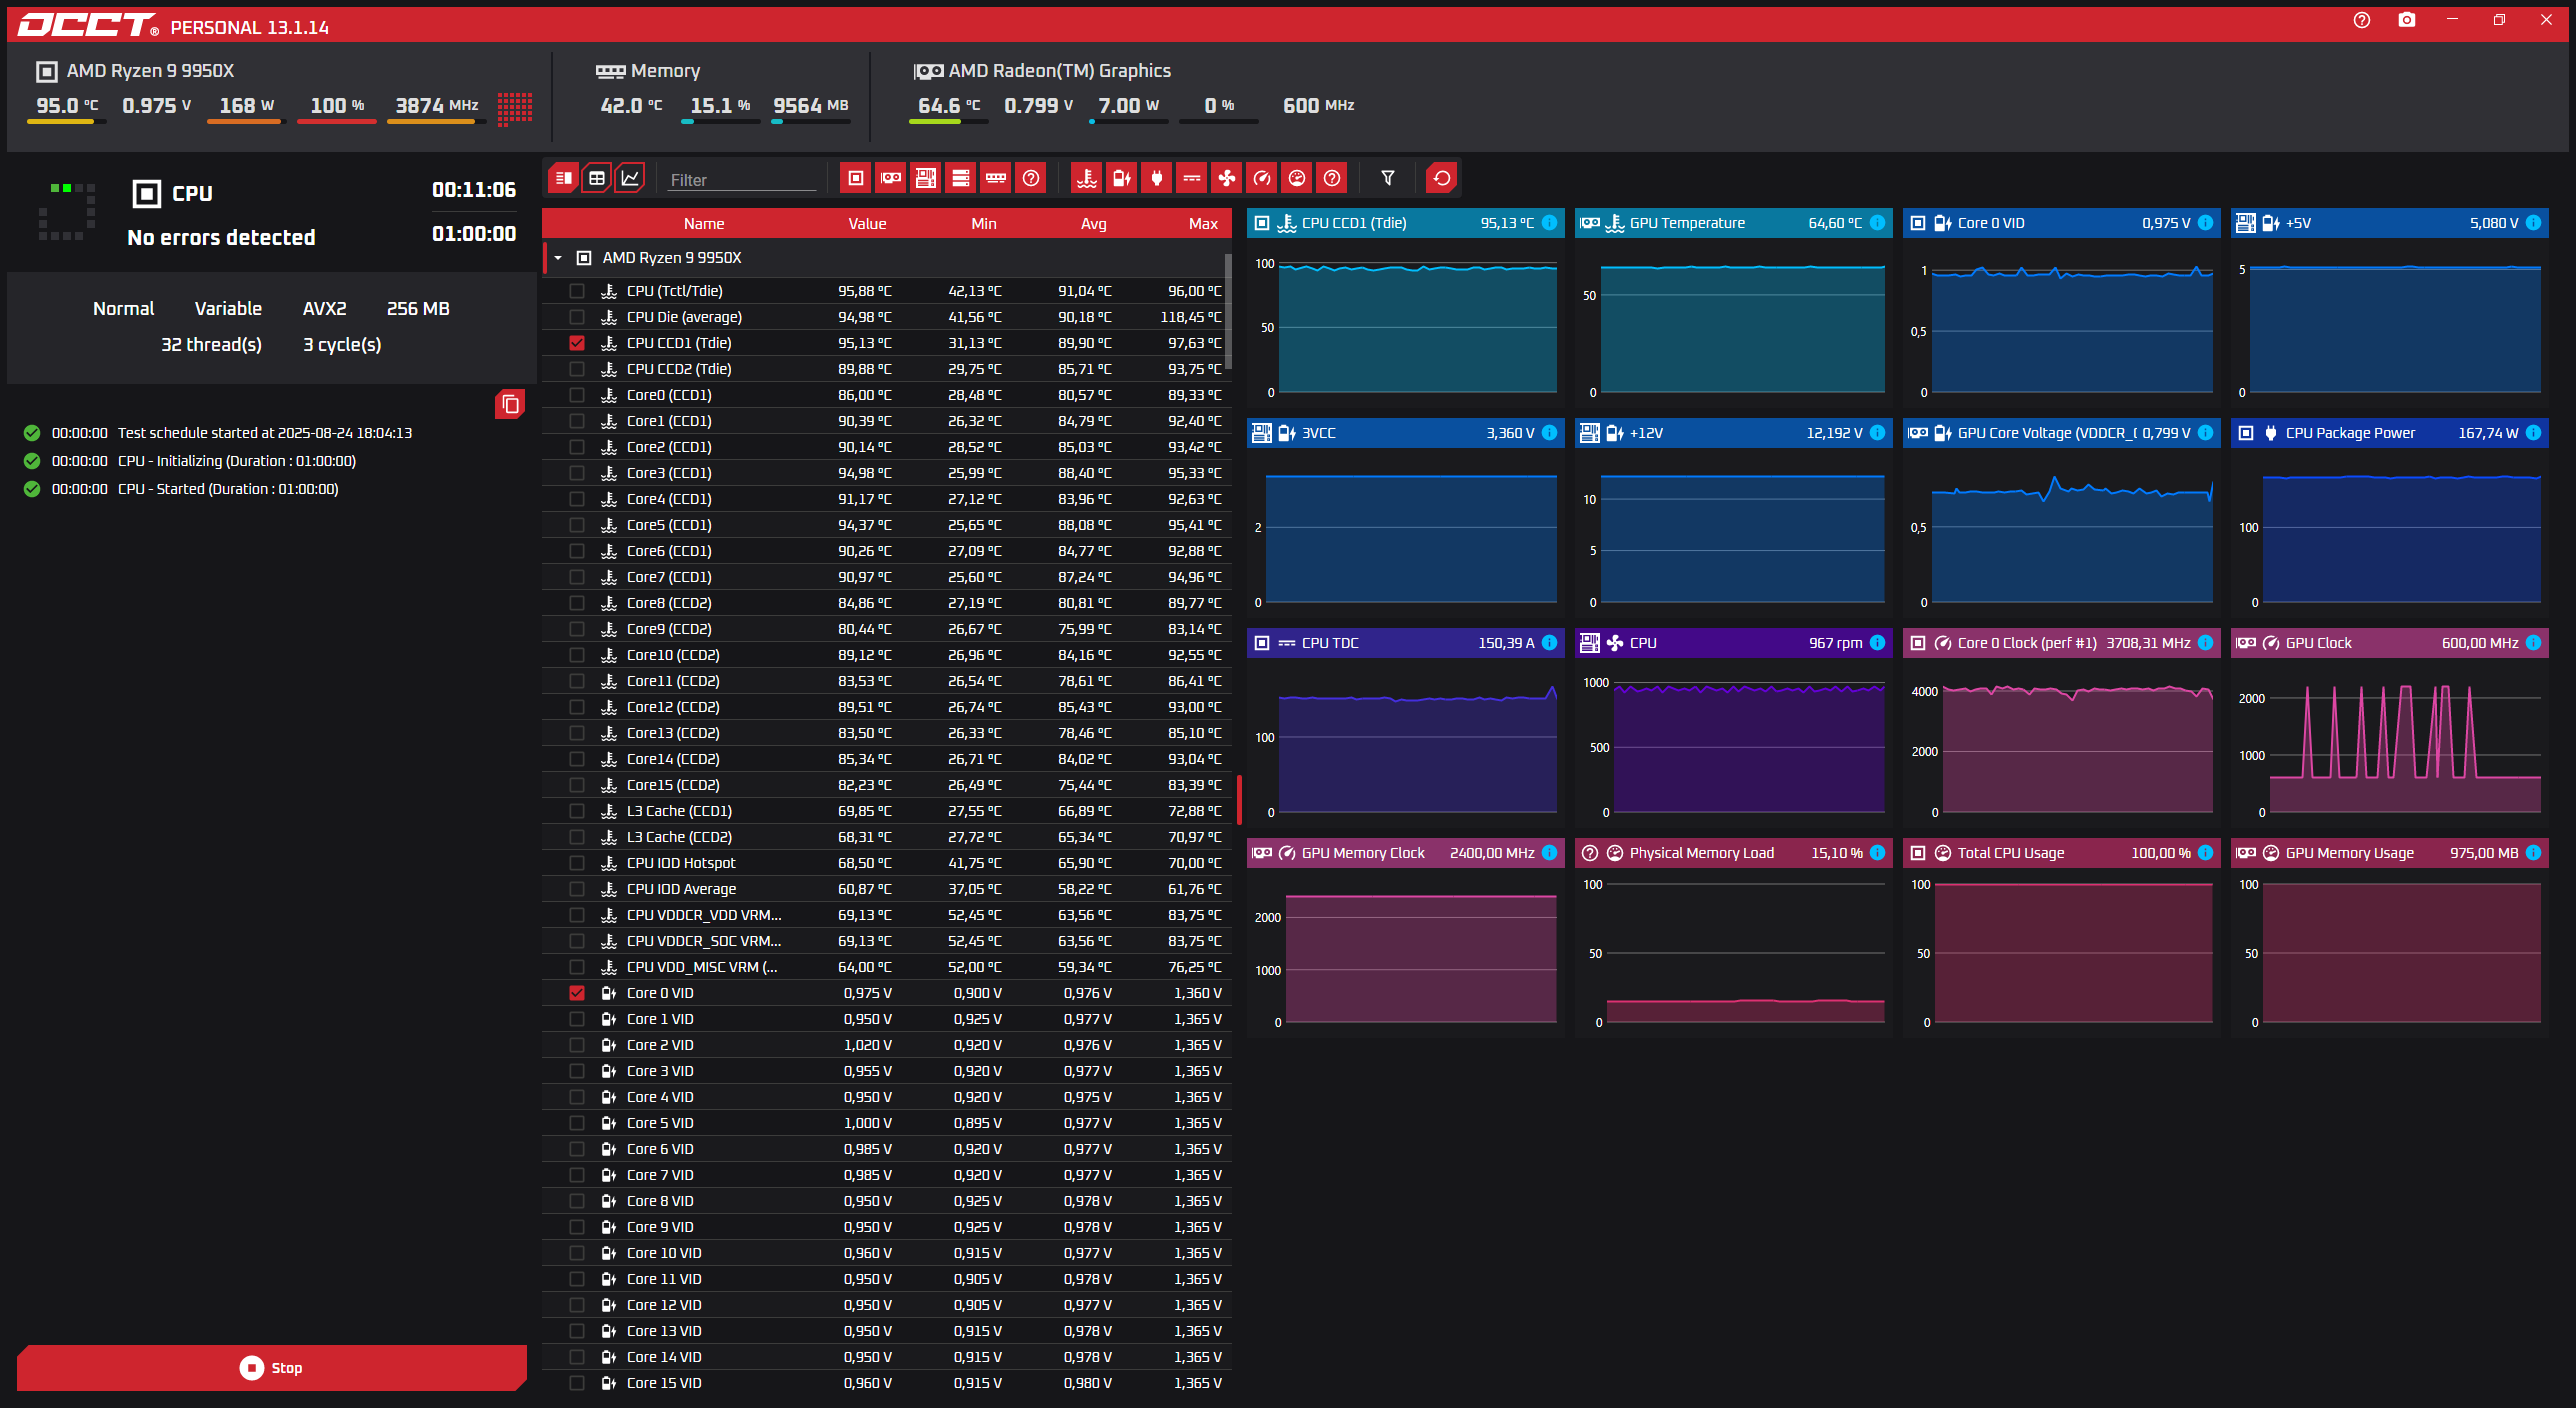Toggle the temperature sensor filter icon
Viewport: 2576px width, 1408px height.
click(x=1086, y=178)
